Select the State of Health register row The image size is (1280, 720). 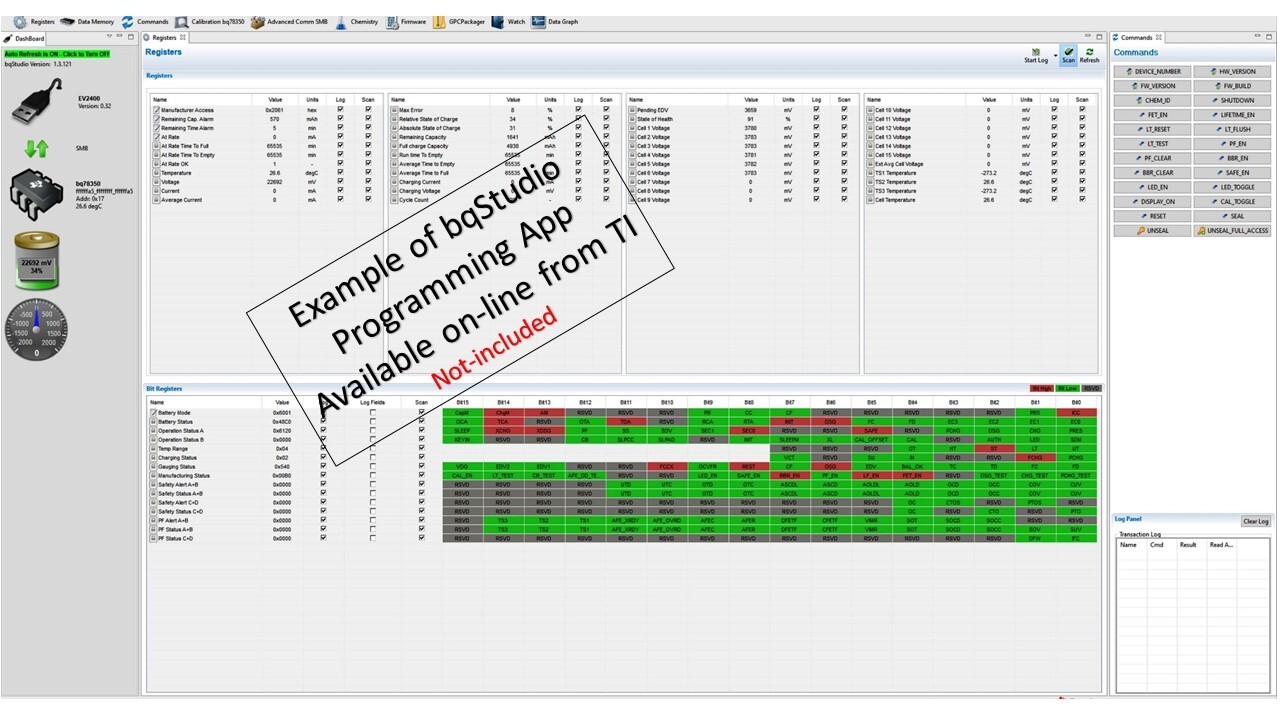[x=742, y=119]
